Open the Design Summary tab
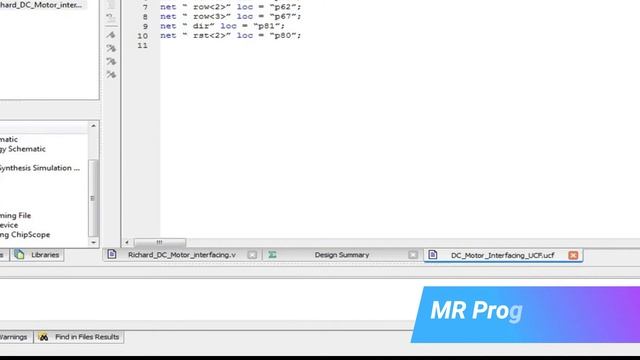The width and height of the screenshot is (640, 360). pos(342,255)
